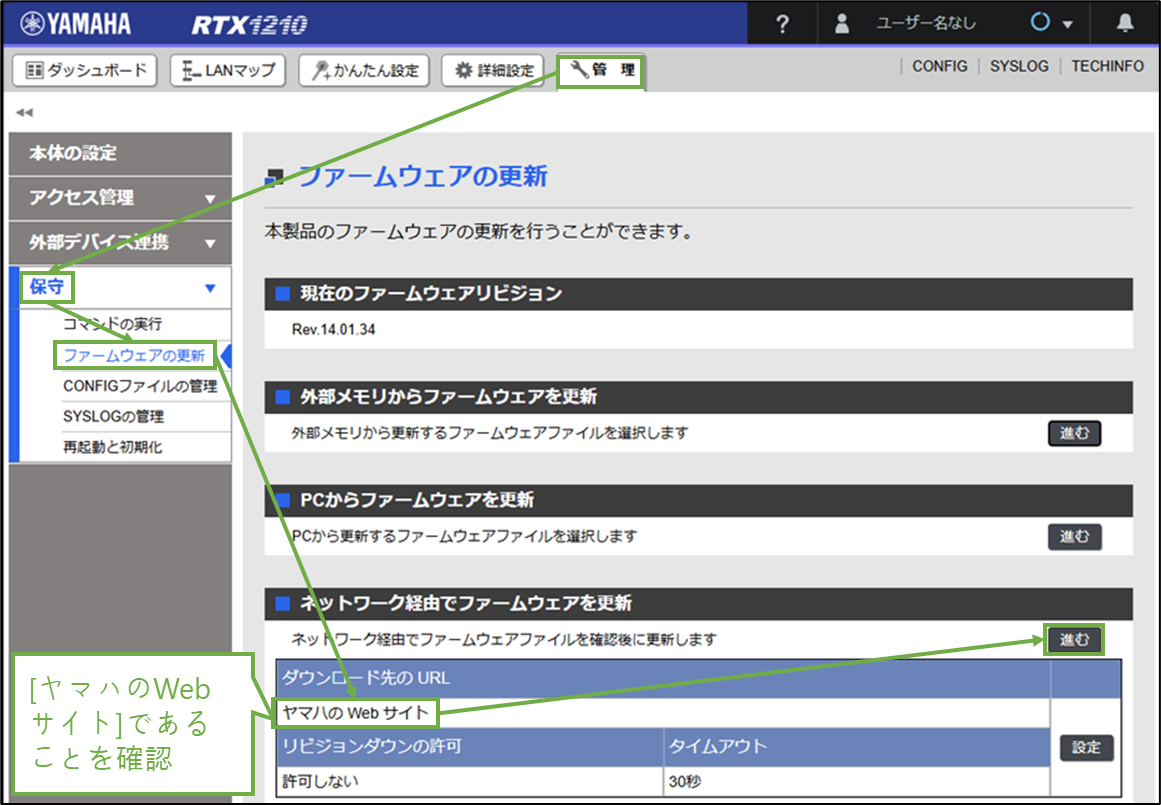Open the SYSLOG page

[1019, 66]
